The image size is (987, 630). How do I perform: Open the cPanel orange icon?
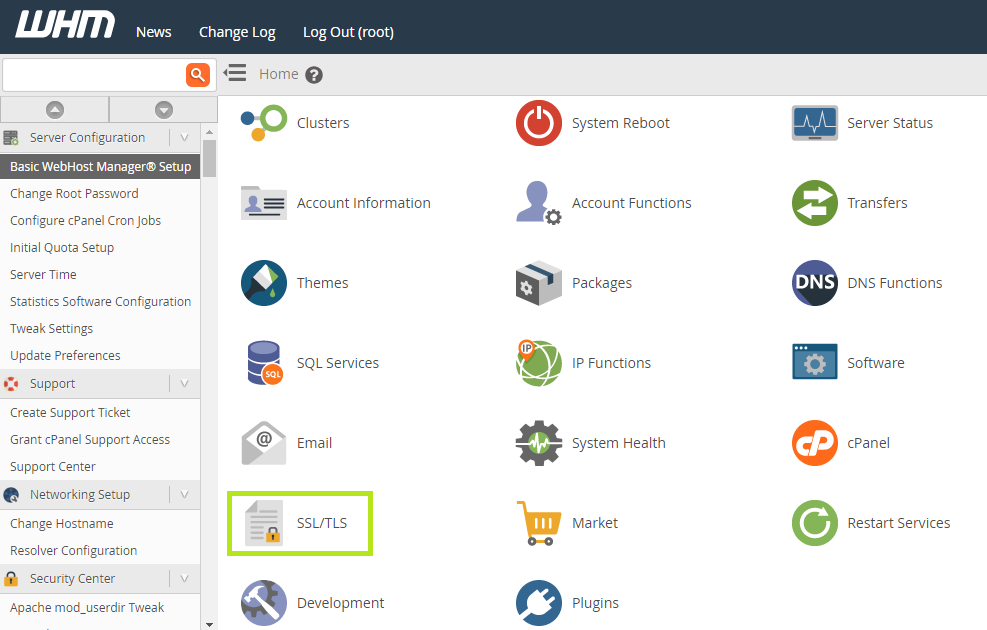815,443
